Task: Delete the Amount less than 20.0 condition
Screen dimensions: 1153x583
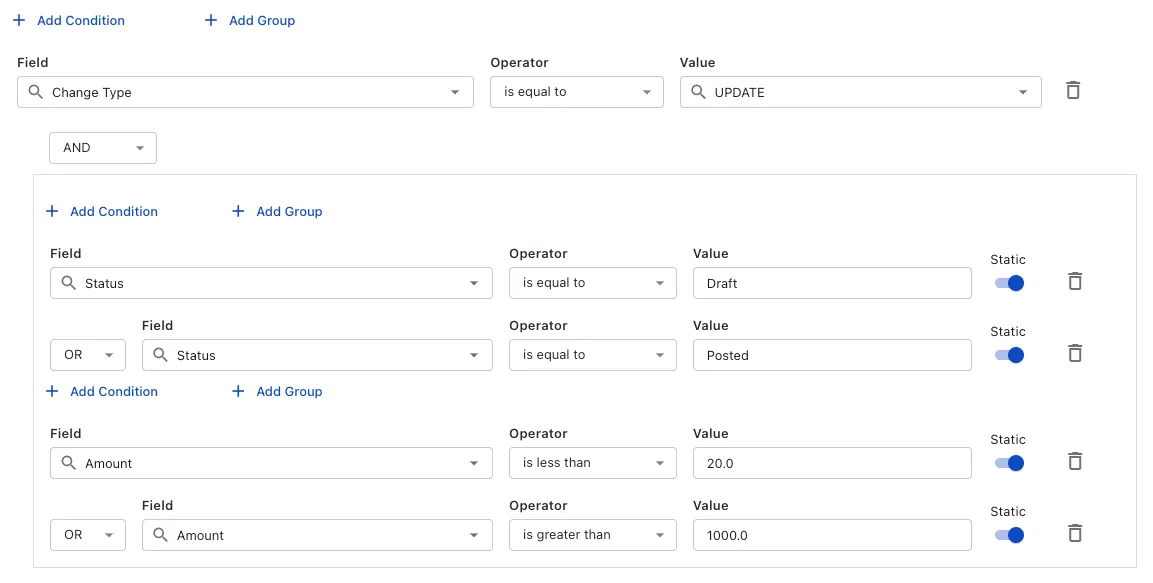Action: coord(1074,461)
